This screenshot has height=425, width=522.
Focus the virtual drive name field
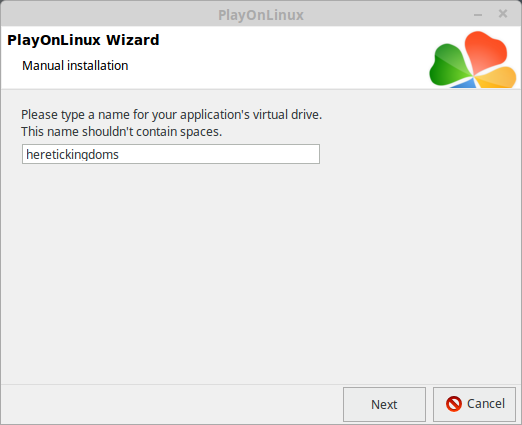(x=171, y=154)
